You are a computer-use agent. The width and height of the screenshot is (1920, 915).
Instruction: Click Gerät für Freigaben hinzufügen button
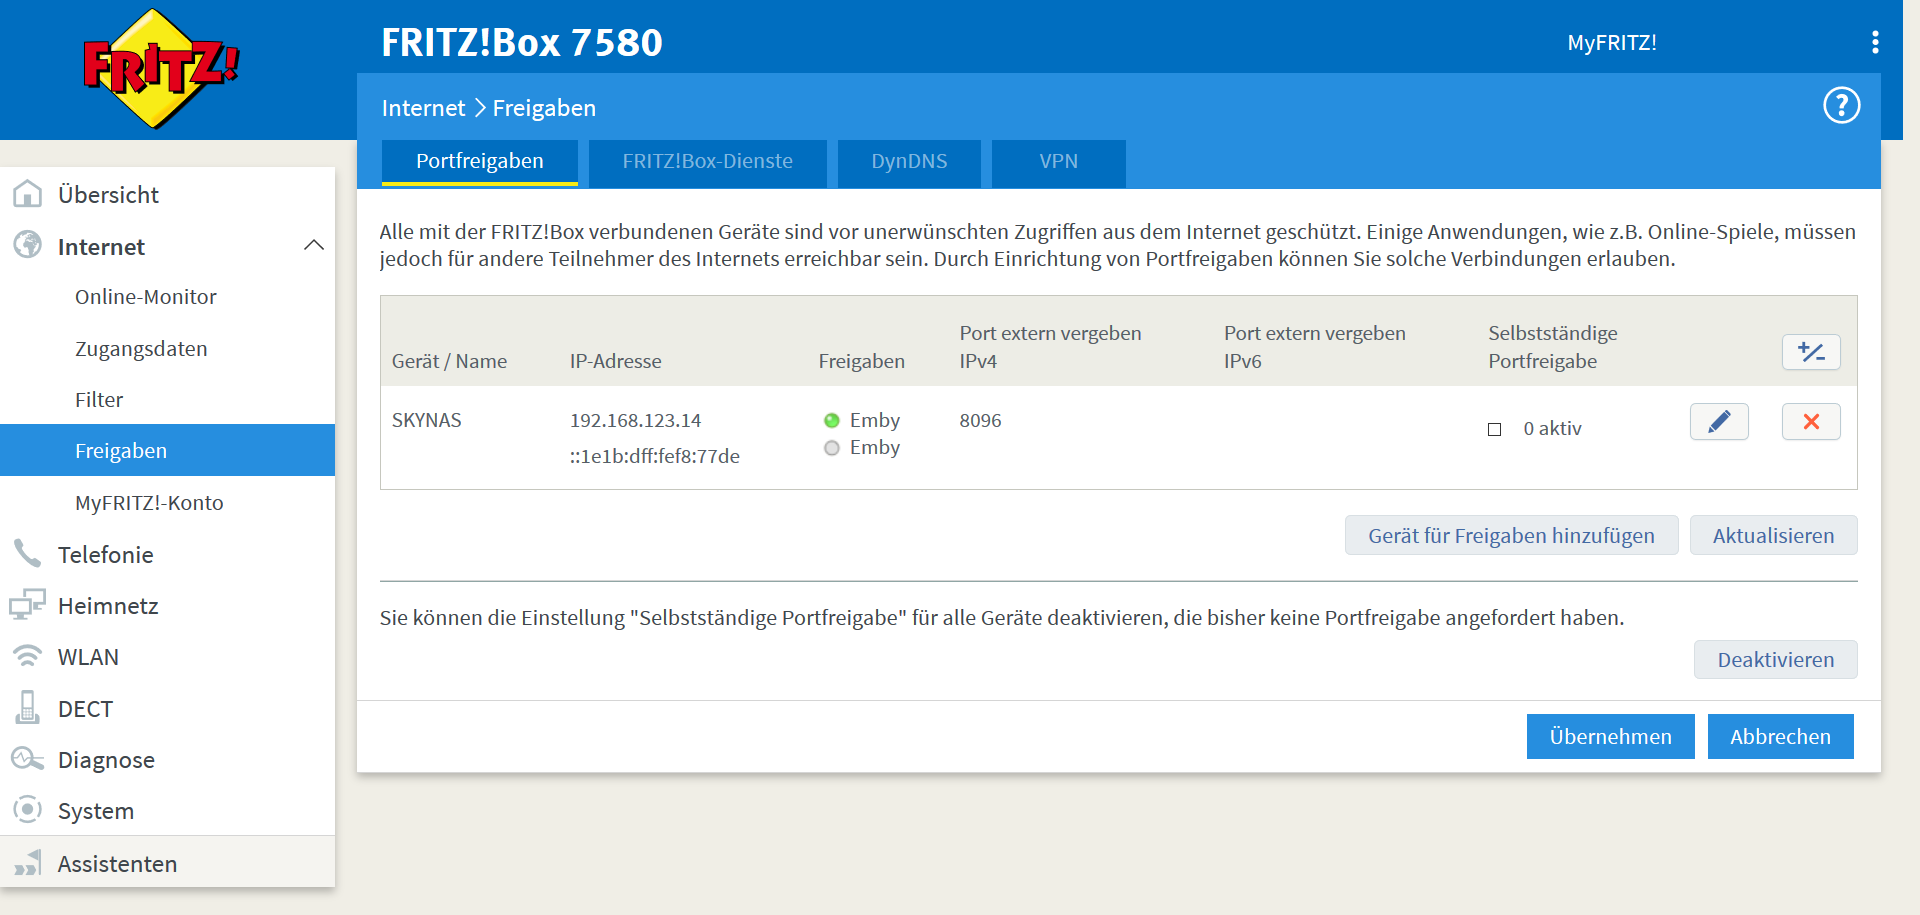coord(1511,535)
